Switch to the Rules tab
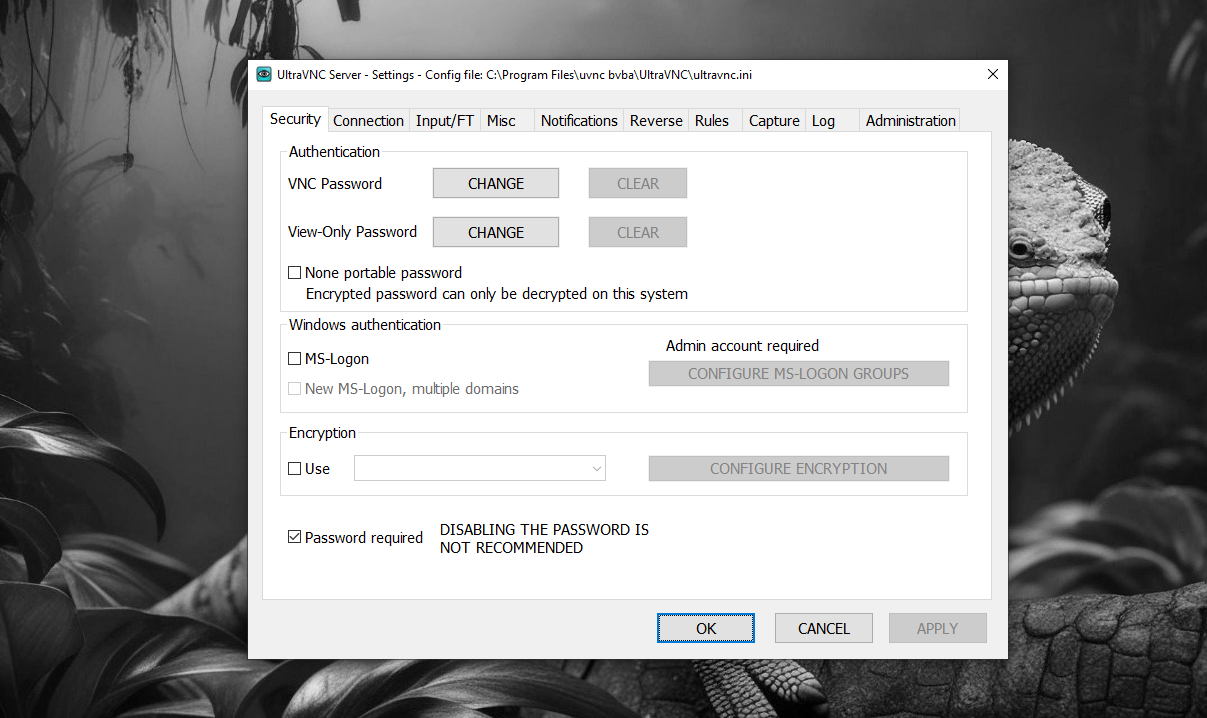Viewport: 1207px width, 718px height. (712, 121)
